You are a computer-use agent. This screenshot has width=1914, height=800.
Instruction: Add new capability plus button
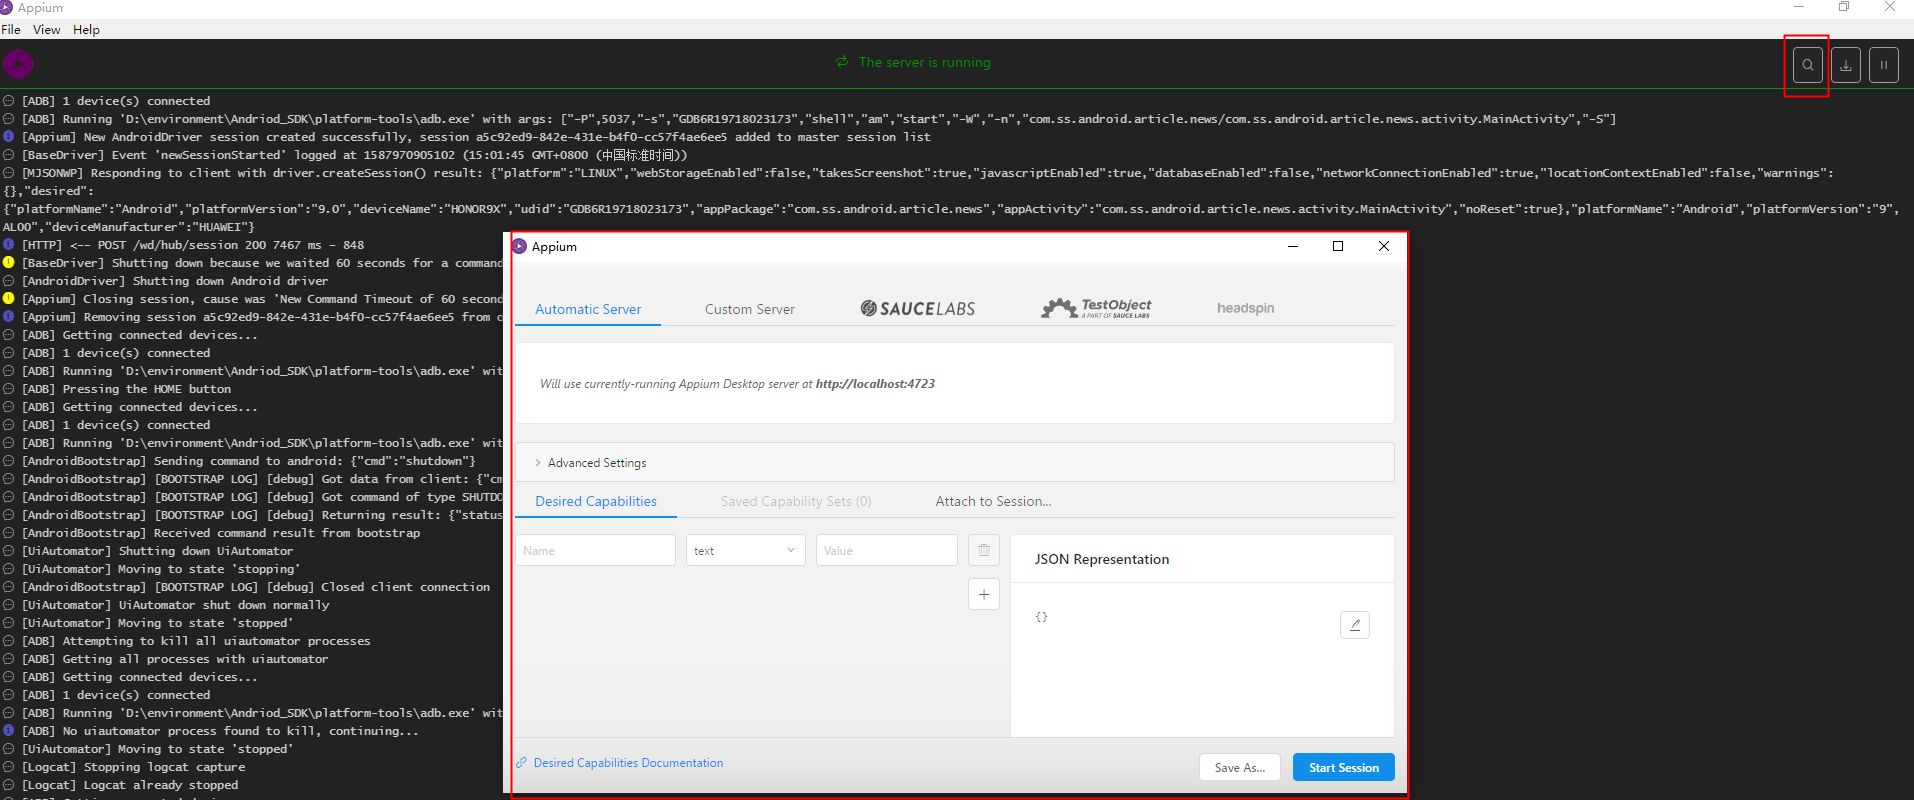(984, 594)
